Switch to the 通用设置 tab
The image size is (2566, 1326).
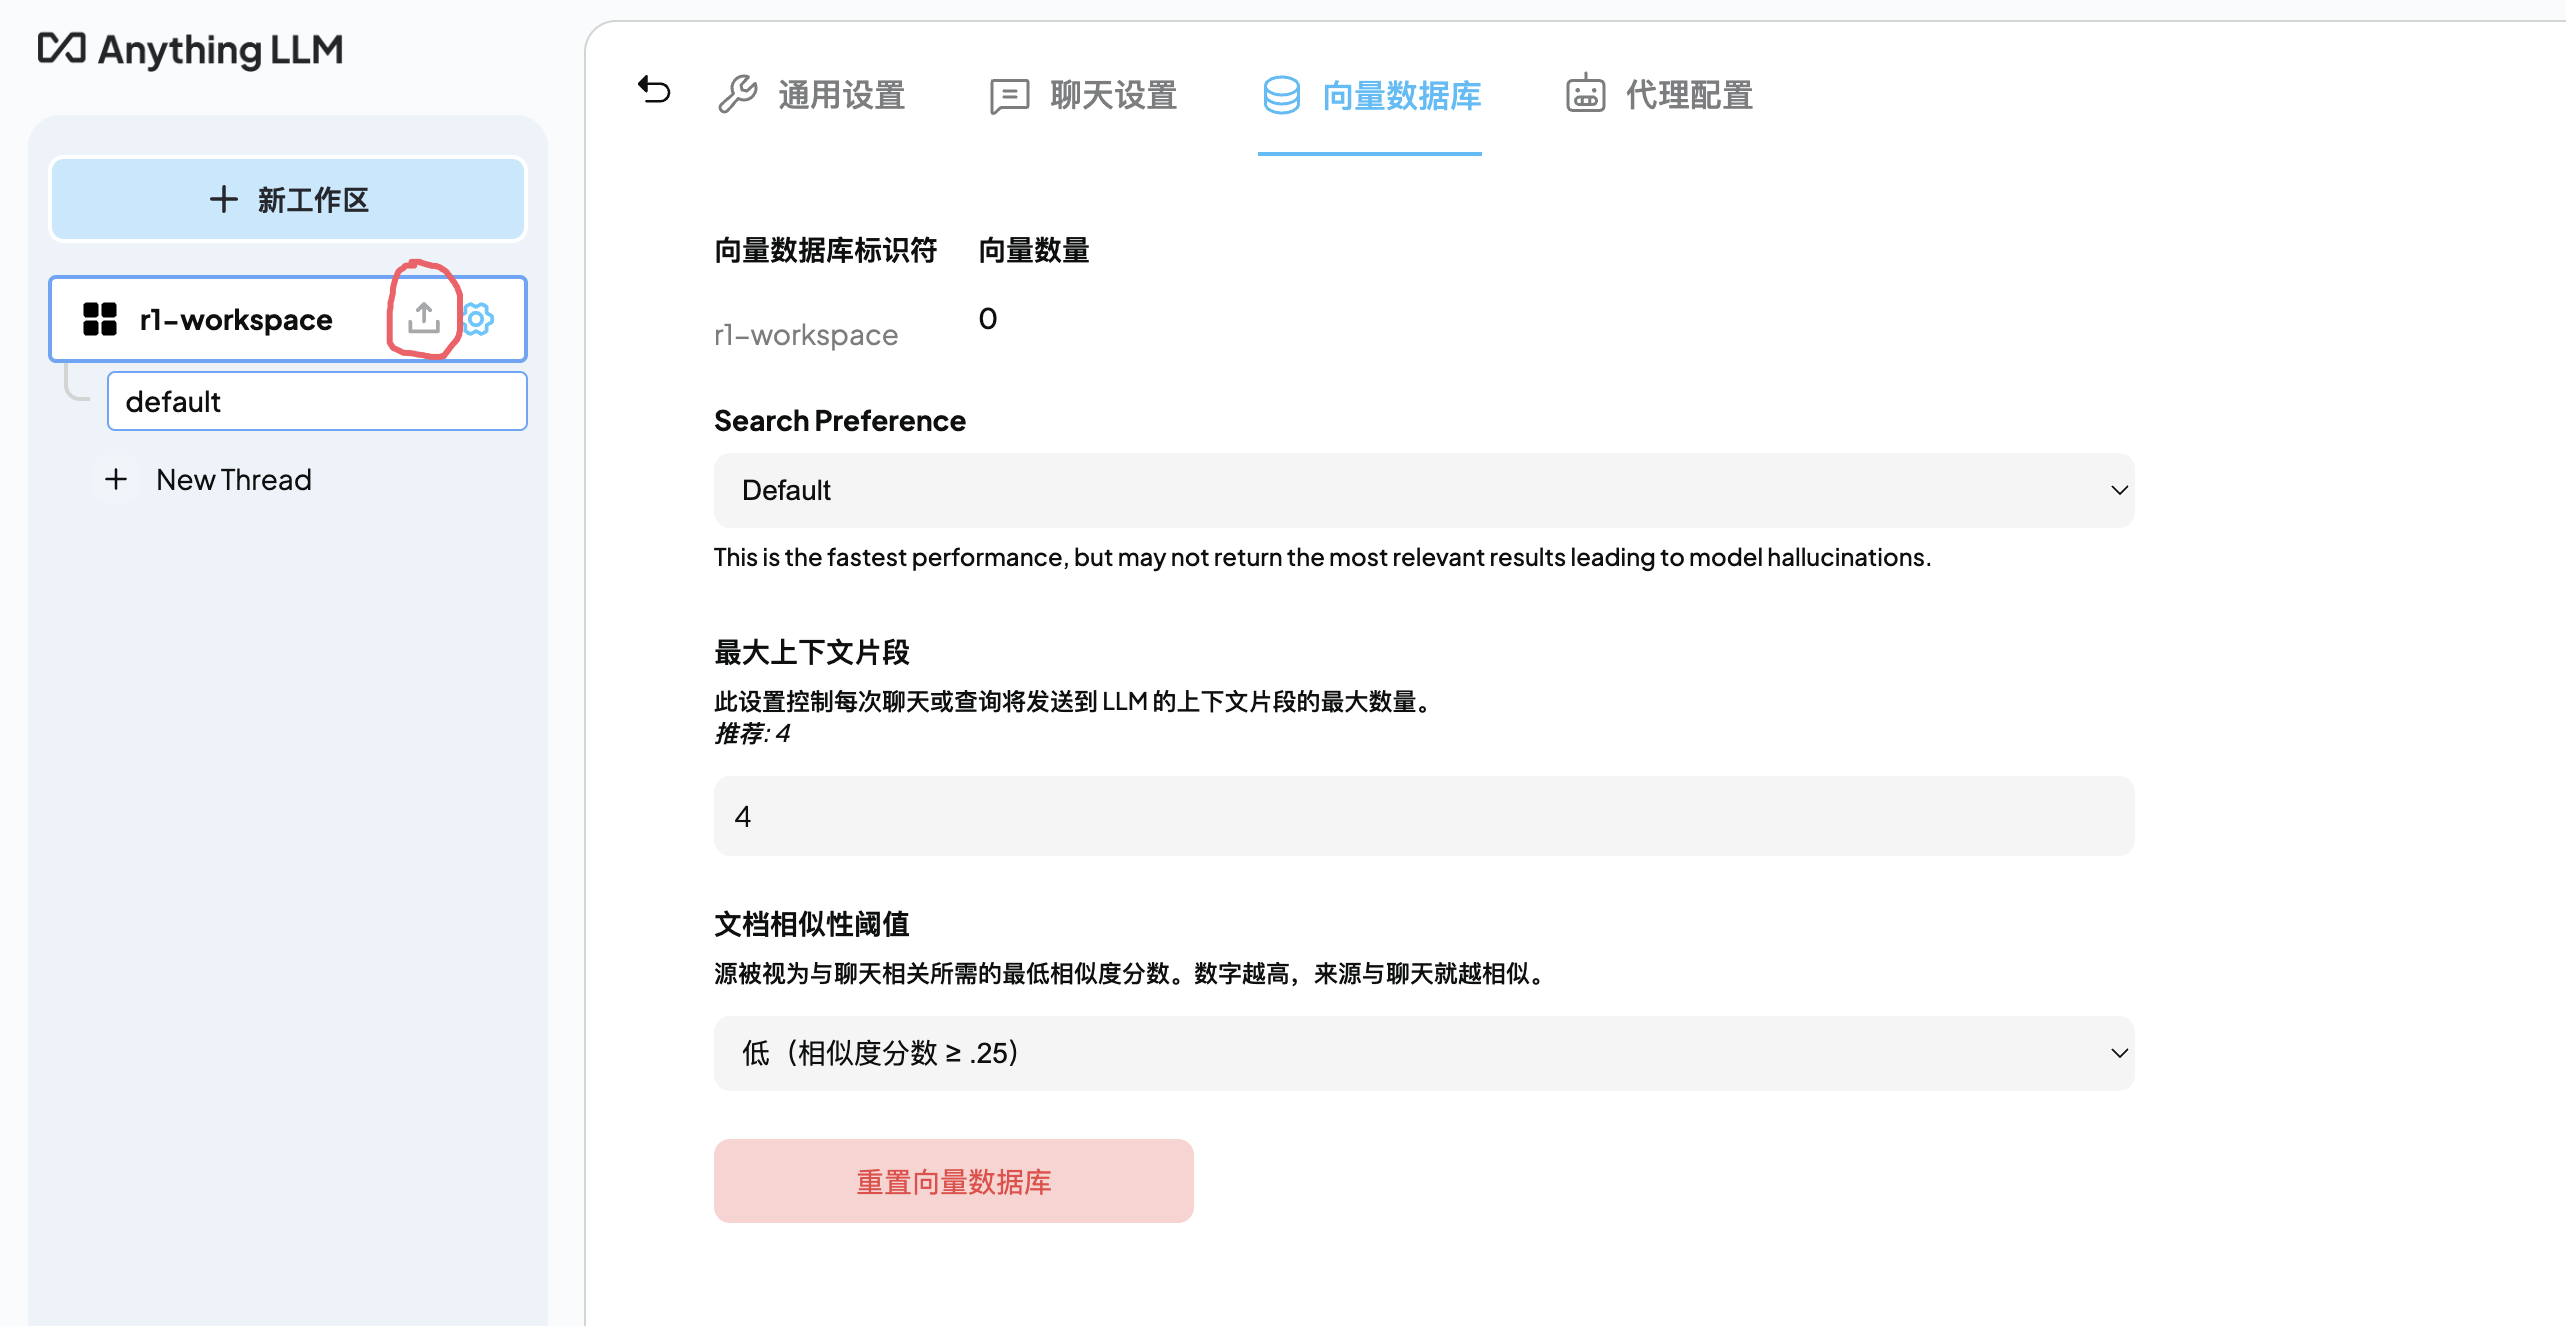(841, 95)
